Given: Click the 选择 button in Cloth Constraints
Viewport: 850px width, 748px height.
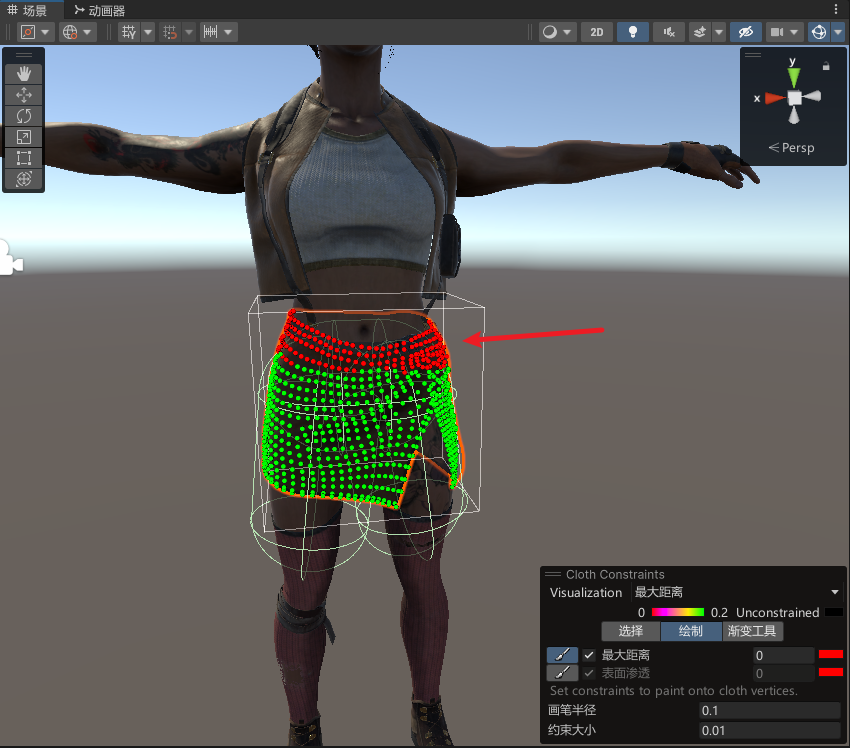Looking at the screenshot, I should tap(630, 631).
